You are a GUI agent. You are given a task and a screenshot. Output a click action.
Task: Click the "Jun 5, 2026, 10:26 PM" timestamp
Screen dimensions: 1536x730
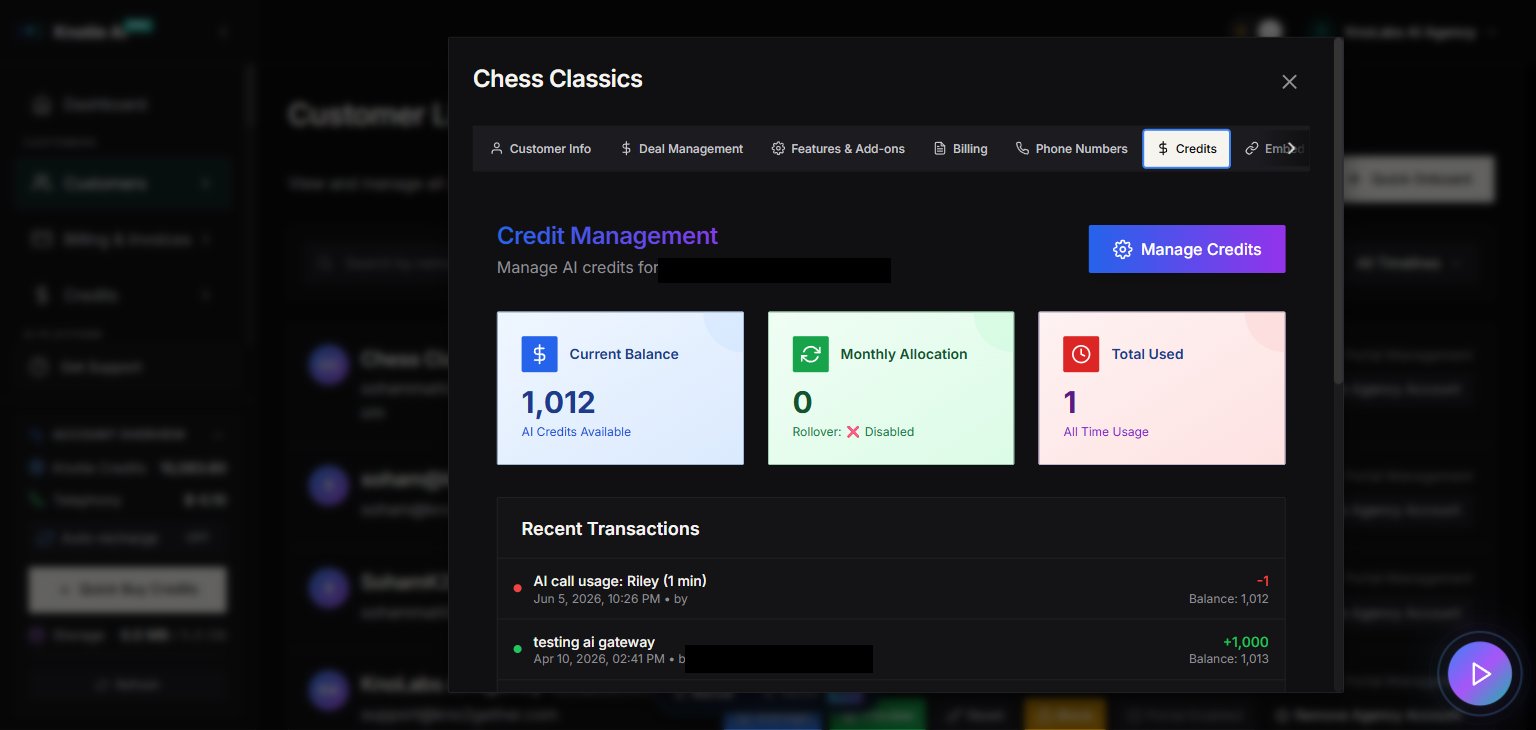[597, 599]
